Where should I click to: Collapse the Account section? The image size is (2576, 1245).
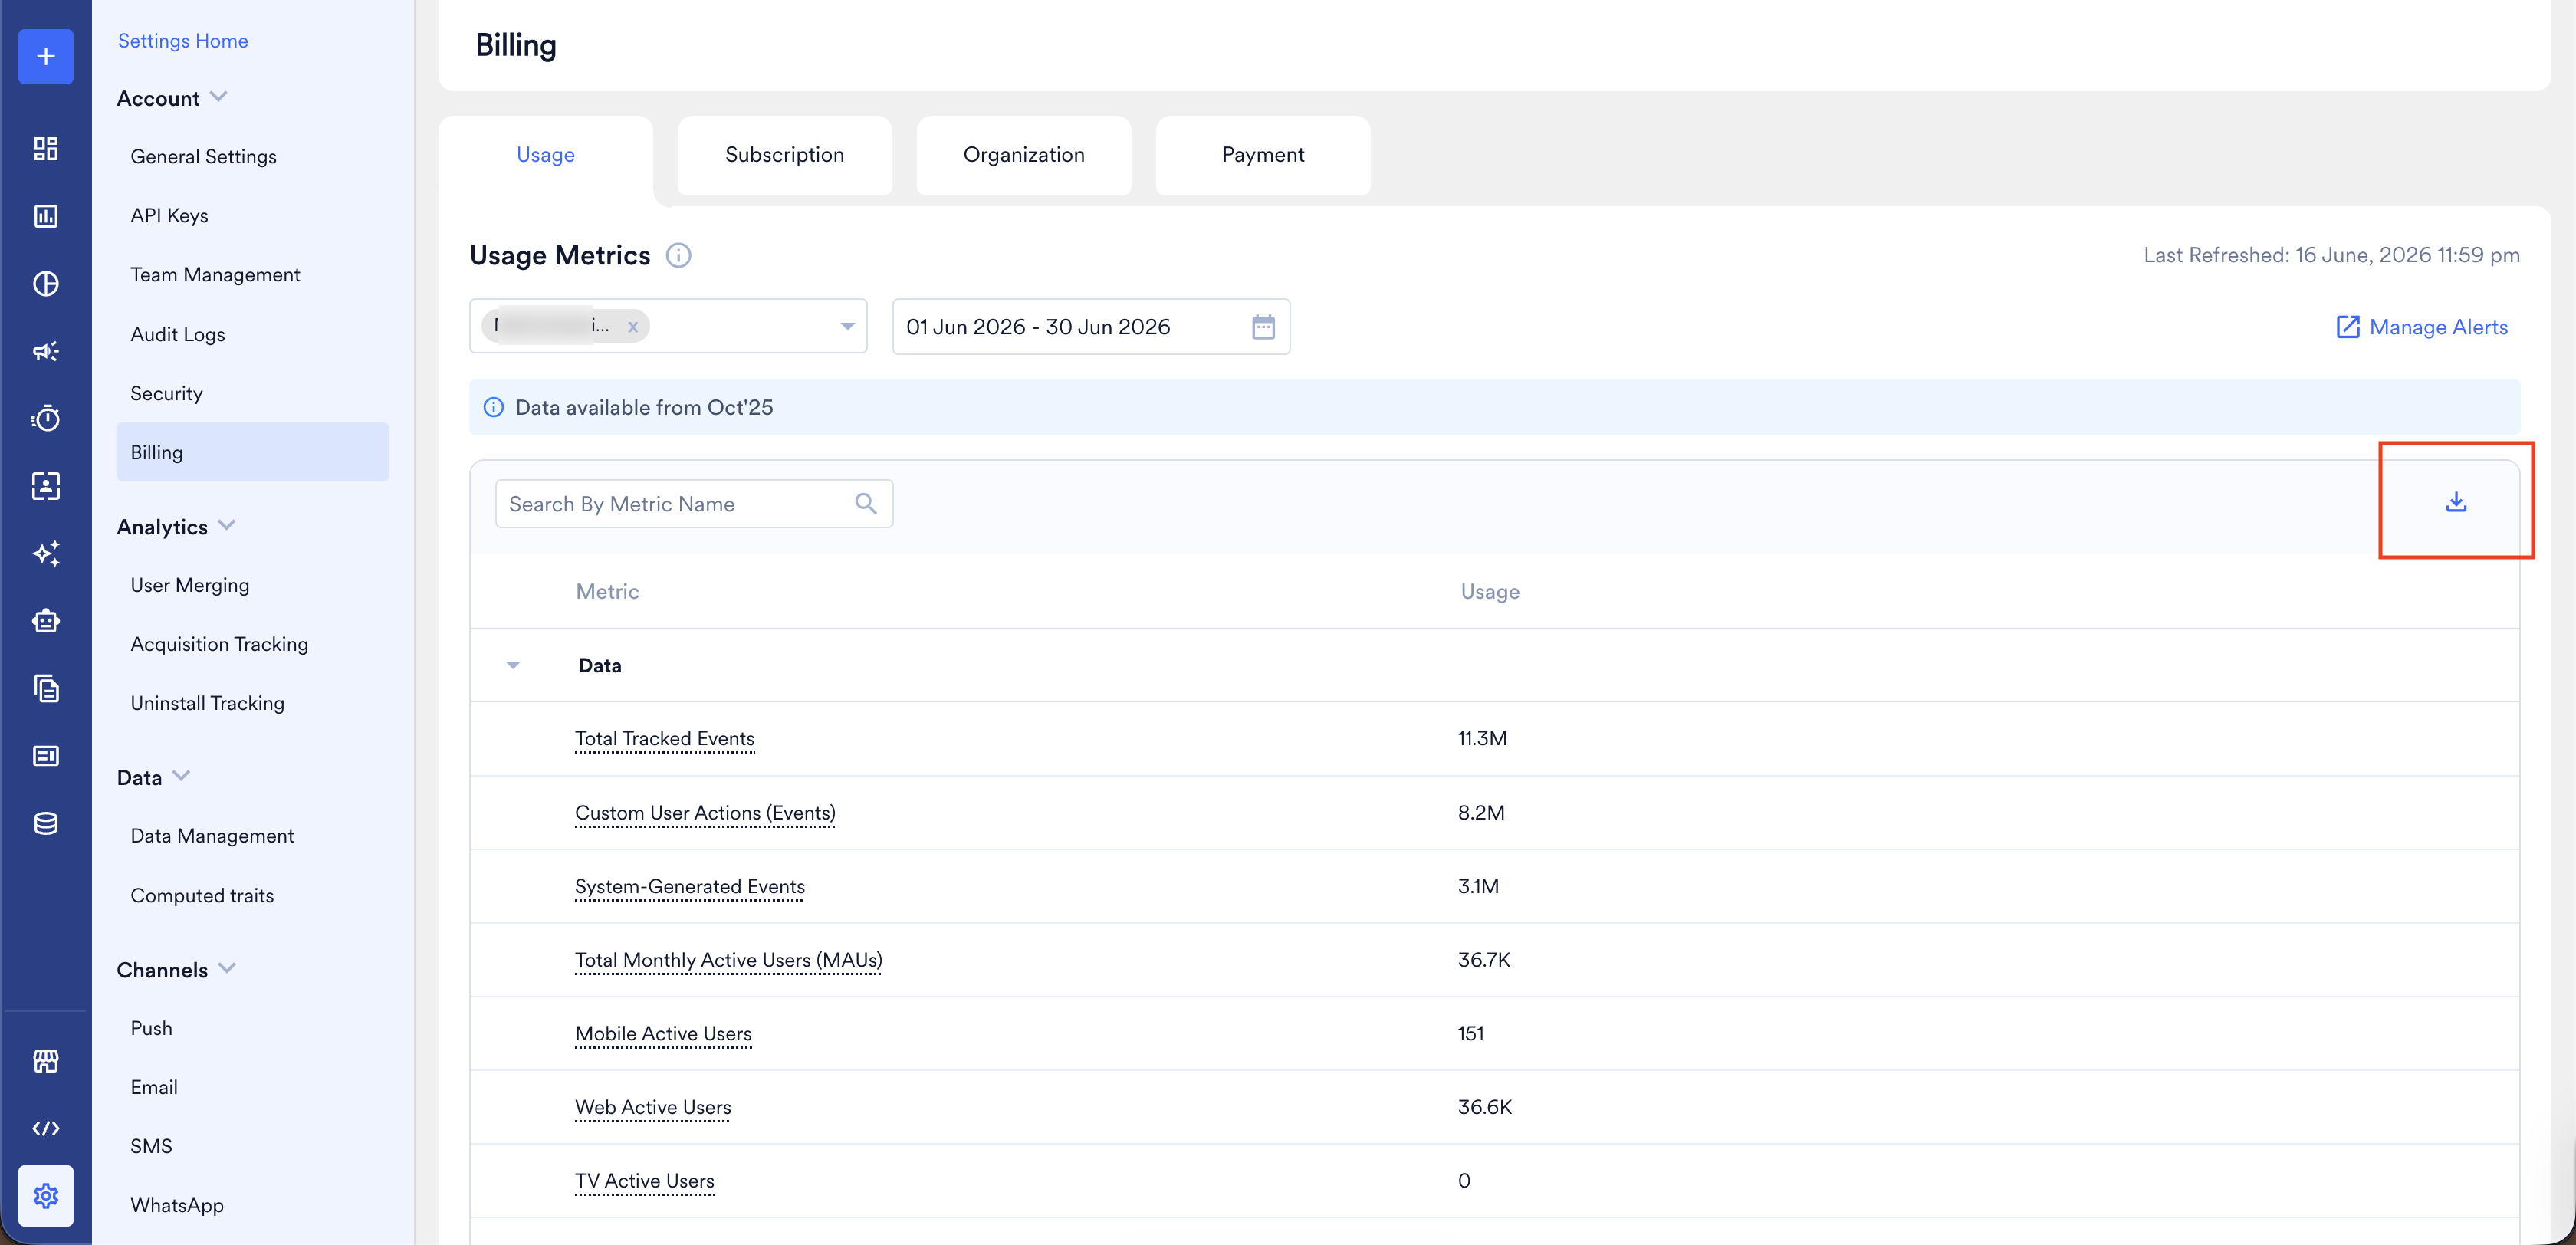coord(220,97)
